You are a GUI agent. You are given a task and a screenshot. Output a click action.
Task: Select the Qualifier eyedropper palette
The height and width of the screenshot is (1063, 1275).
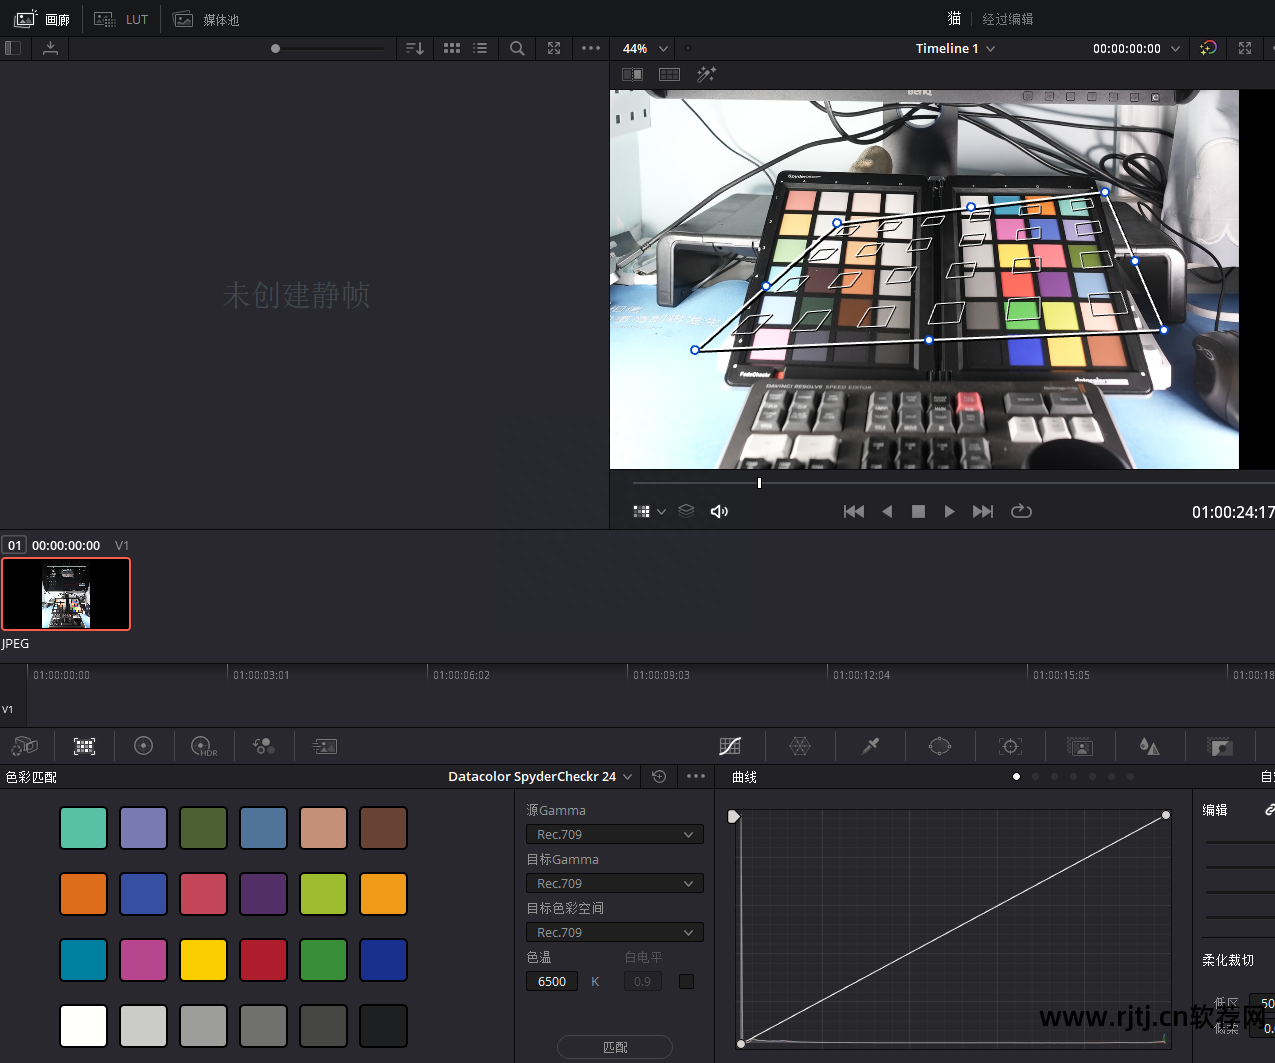tap(870, 746)
